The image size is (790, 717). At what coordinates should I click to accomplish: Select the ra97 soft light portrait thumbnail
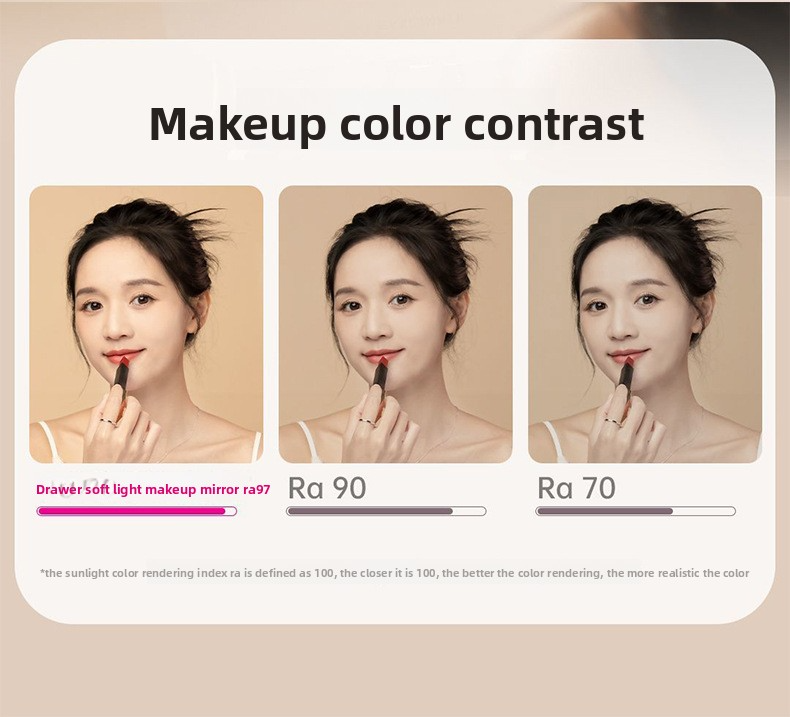pyautogui.click(x=146, y=324)
